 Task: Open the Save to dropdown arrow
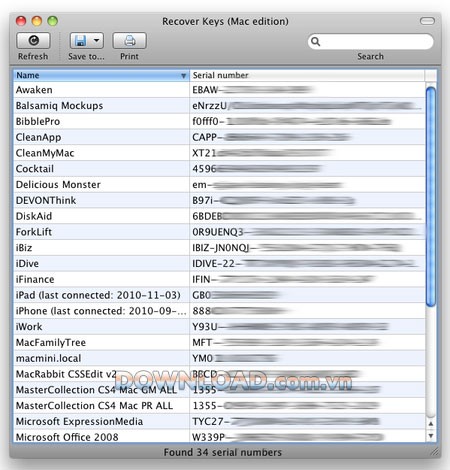[96, 41]
